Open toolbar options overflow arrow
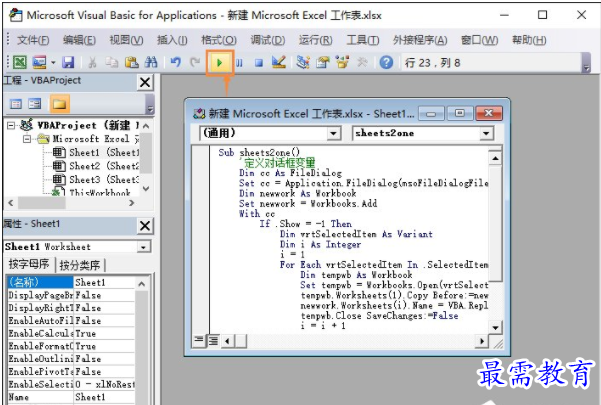The width and height of the screenshot is (601, 405). coord(586,67)
